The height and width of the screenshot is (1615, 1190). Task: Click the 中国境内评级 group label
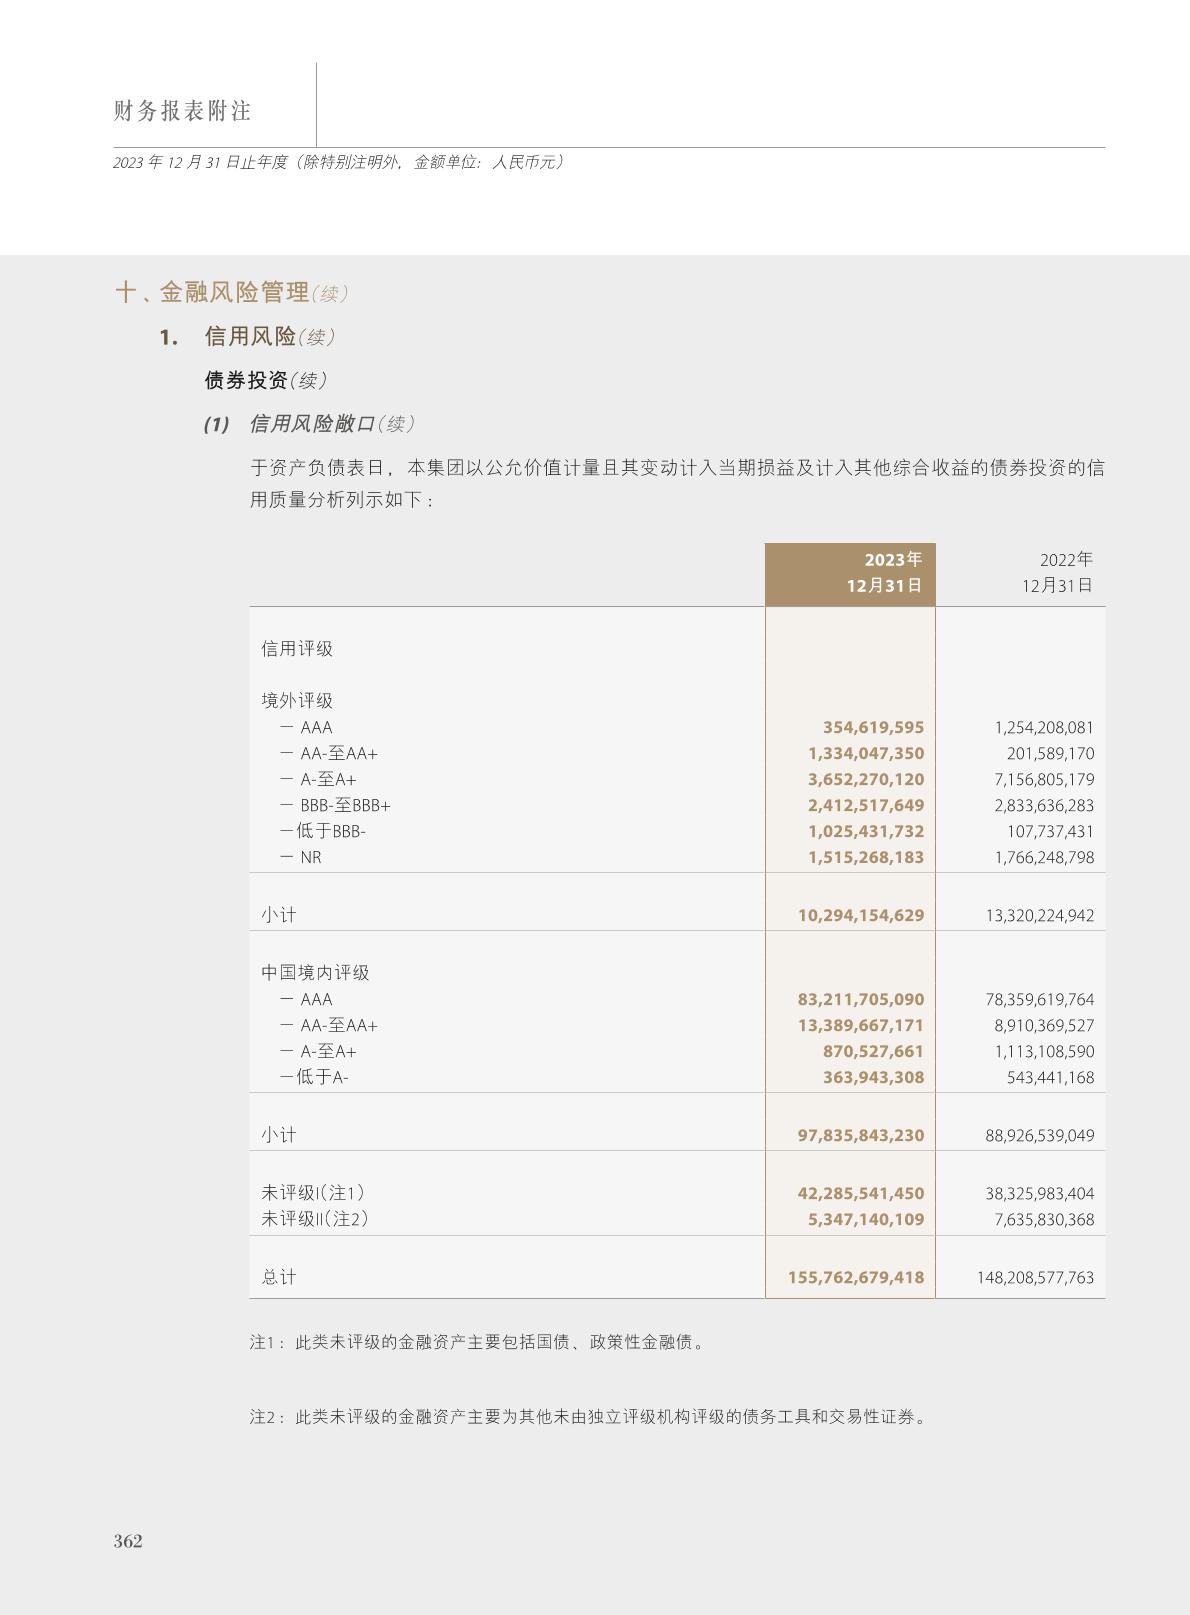tap(315, 973)
